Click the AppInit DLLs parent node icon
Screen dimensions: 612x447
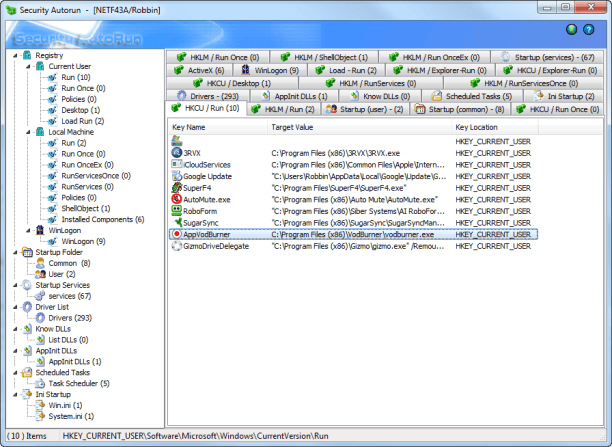27,351
